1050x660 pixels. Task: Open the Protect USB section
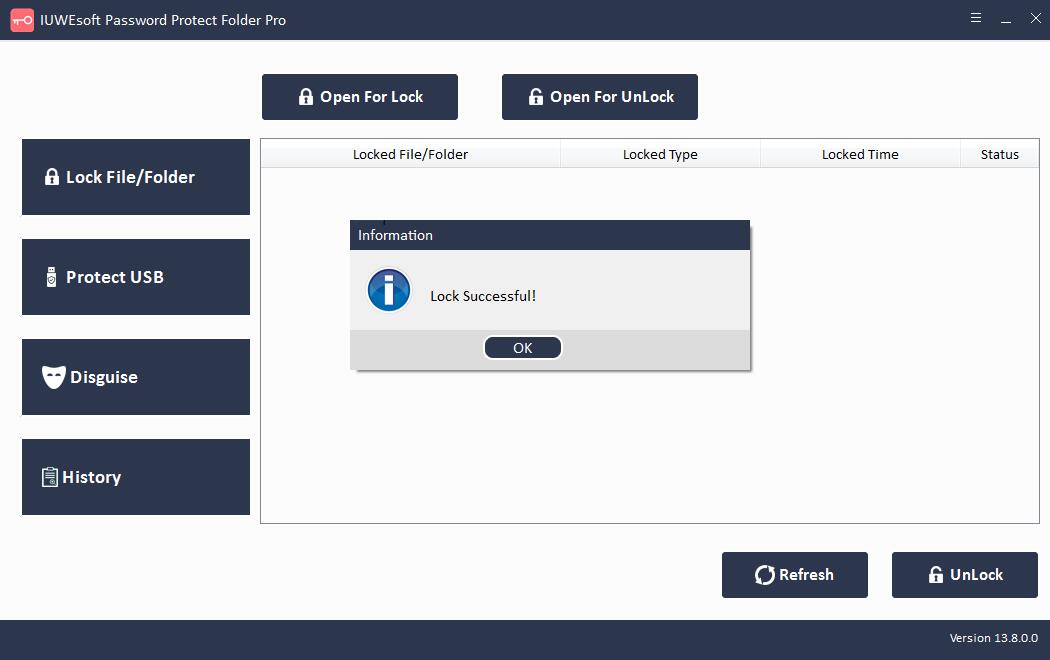coord(136,277)
